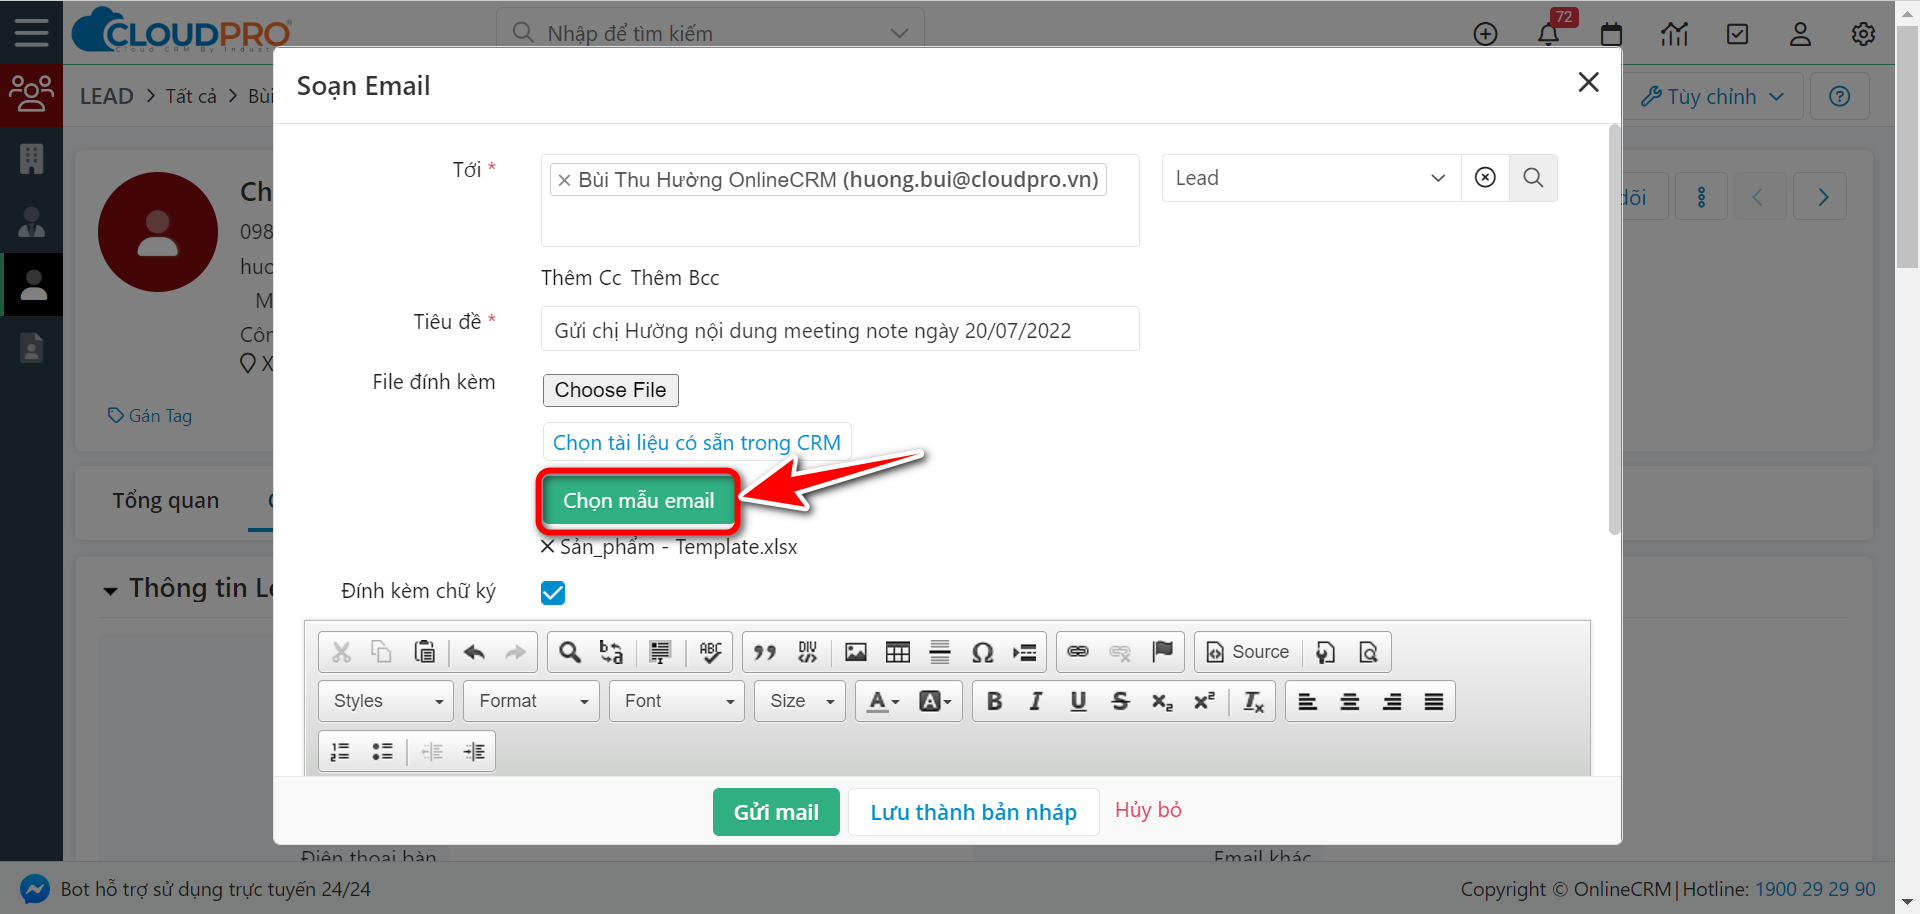
Task: Undo the last edit
Action: pos(474,652)
